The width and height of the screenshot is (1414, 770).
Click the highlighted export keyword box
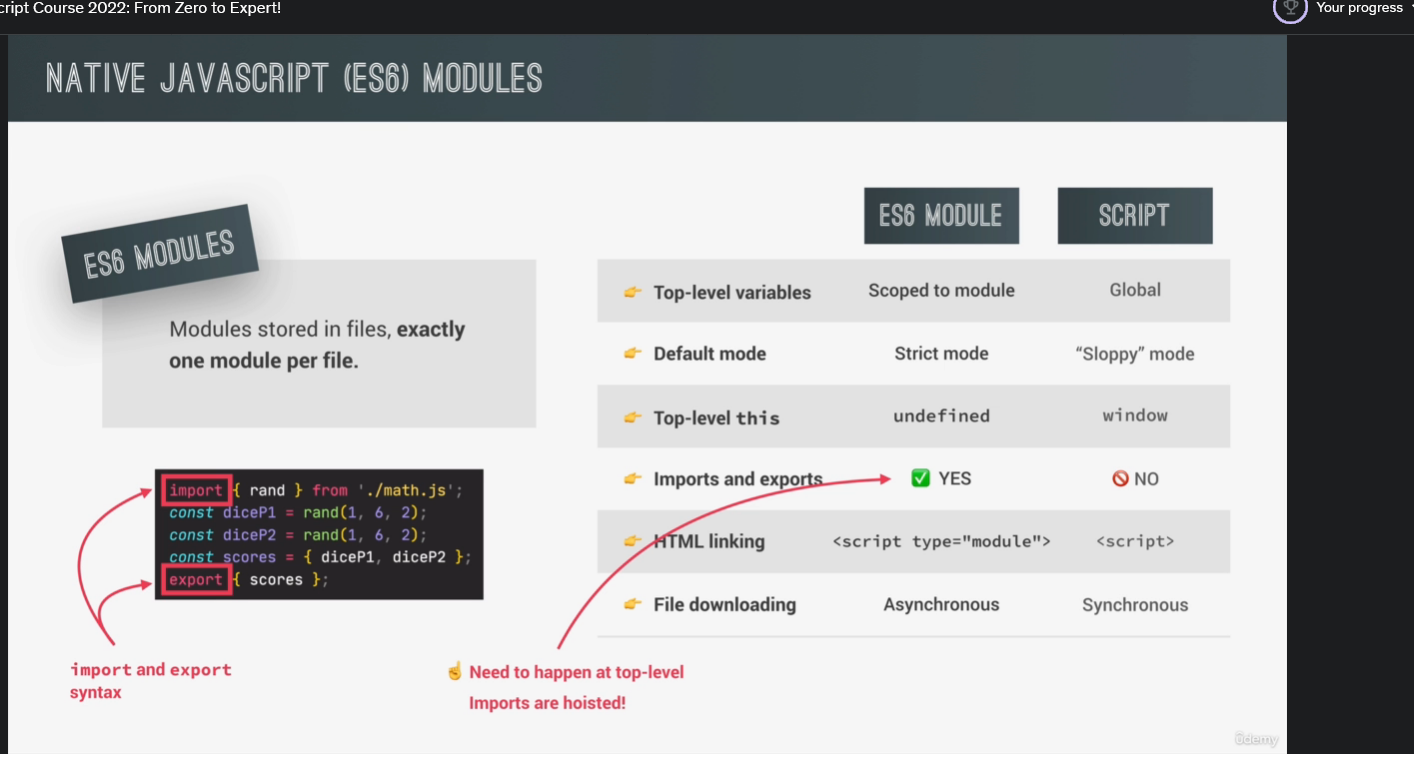(197, 580)
